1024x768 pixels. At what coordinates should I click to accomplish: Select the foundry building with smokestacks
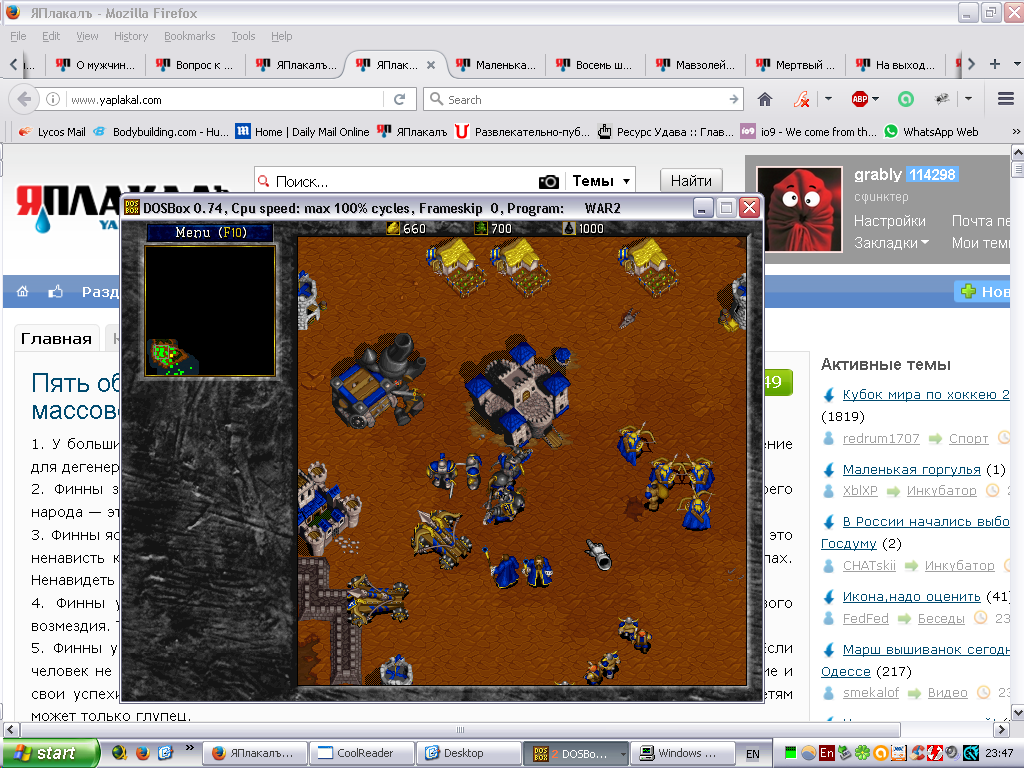378,380
